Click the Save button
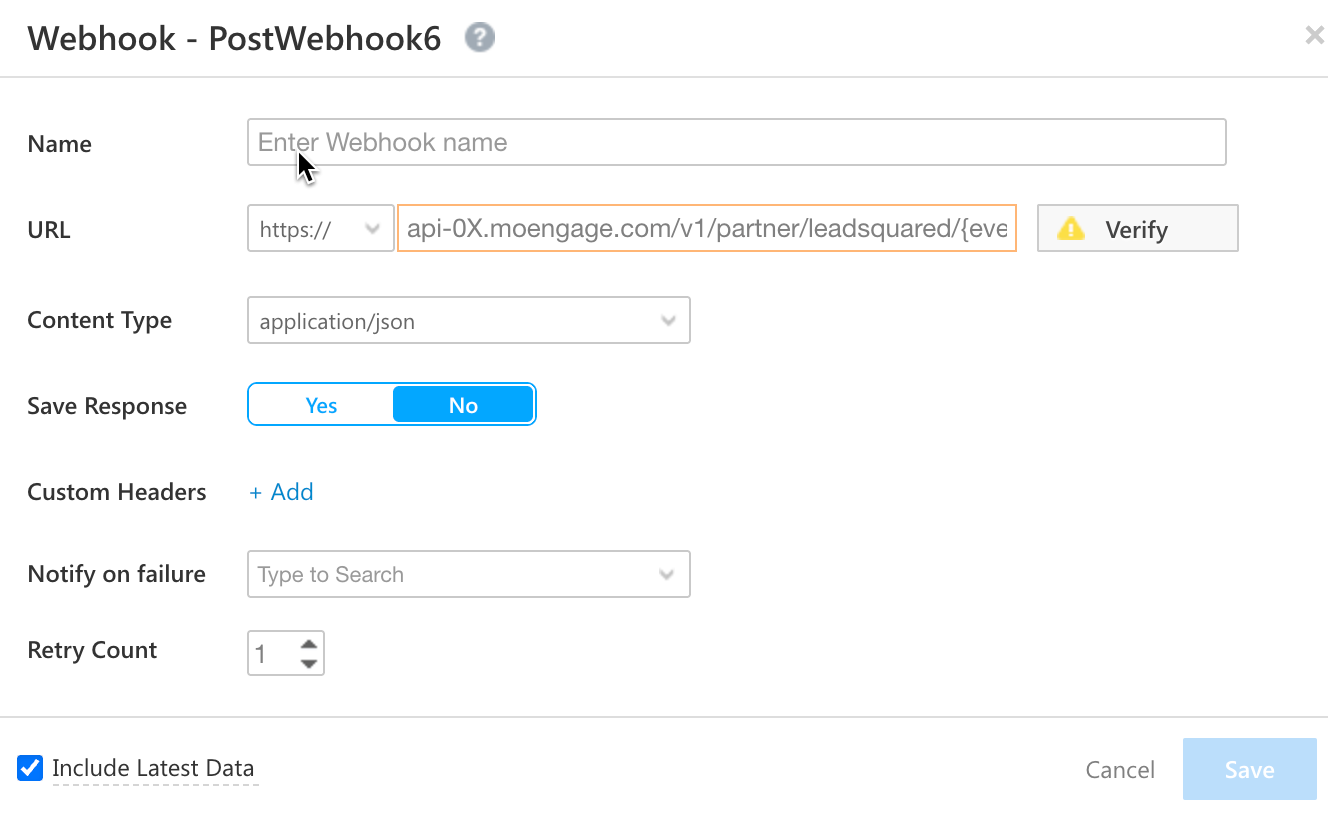1328x820 pixels. tap(1250, 769)
